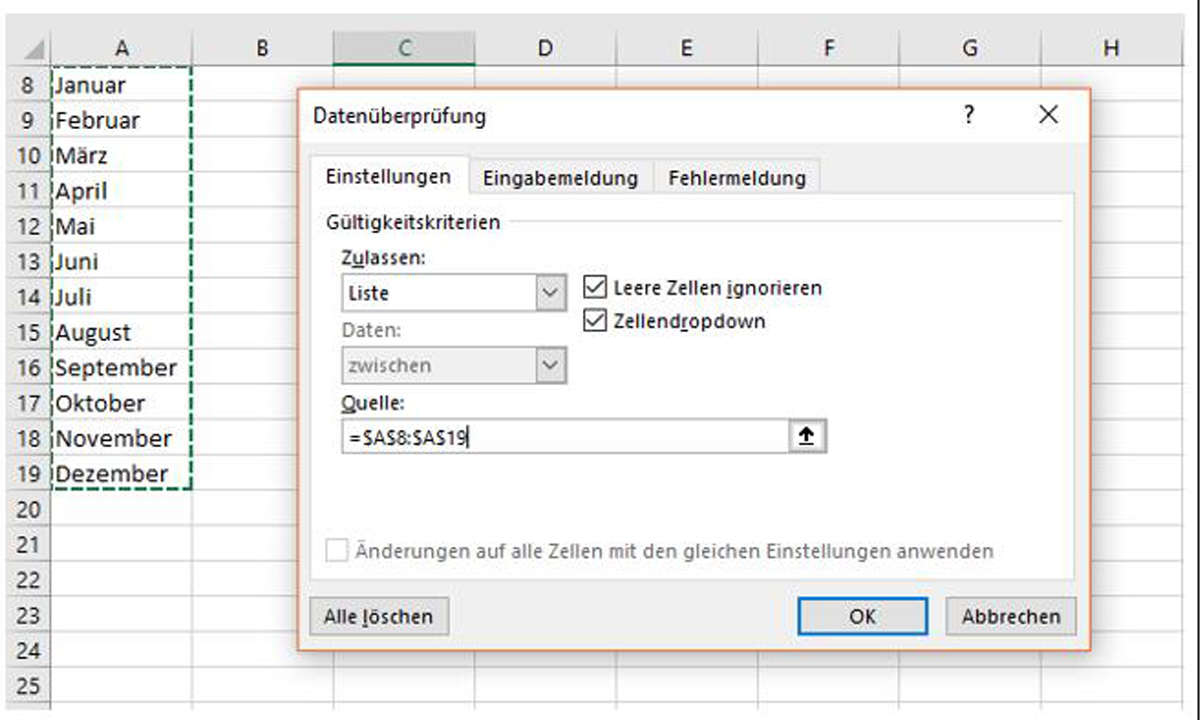Select column D header
Viewport: 1200px width, 720px height.
545,48
